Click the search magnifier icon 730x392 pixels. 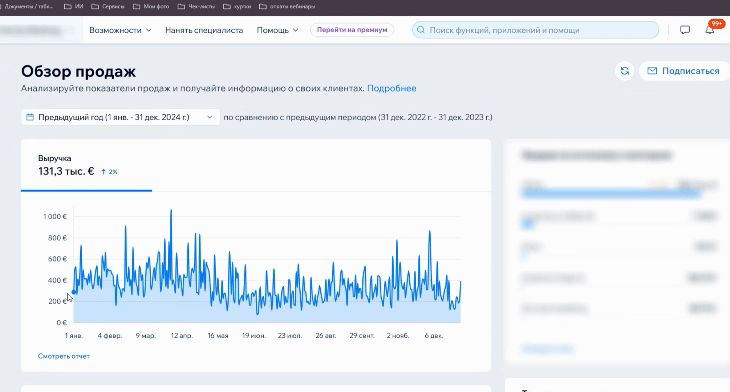(x=420, y=30)
